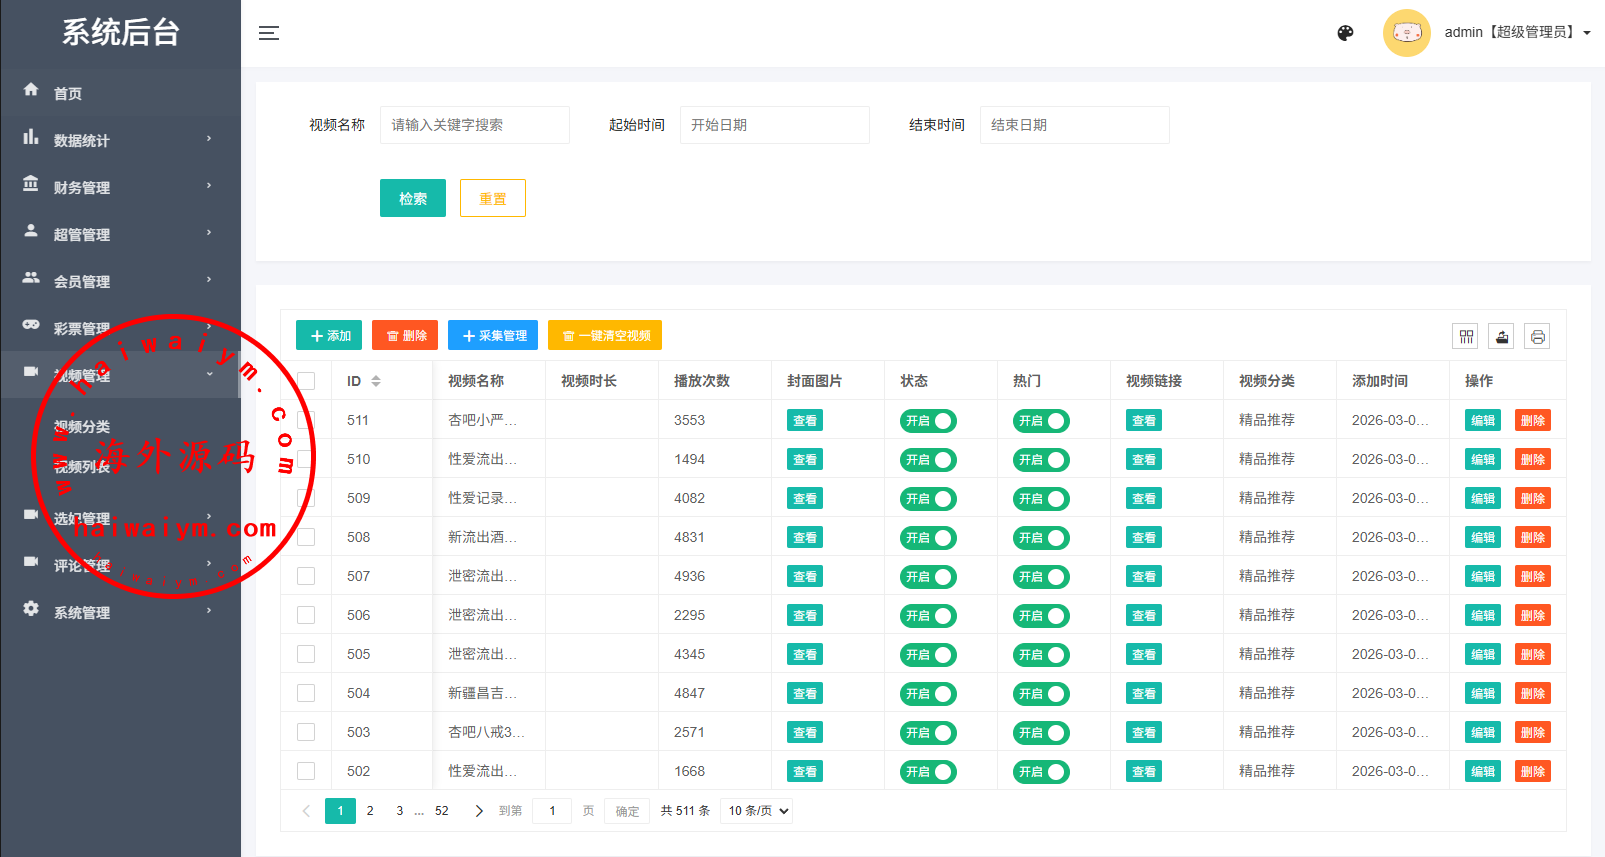Click the column filter grid icon
The image size is (1605, 857).
(1466, 337)
